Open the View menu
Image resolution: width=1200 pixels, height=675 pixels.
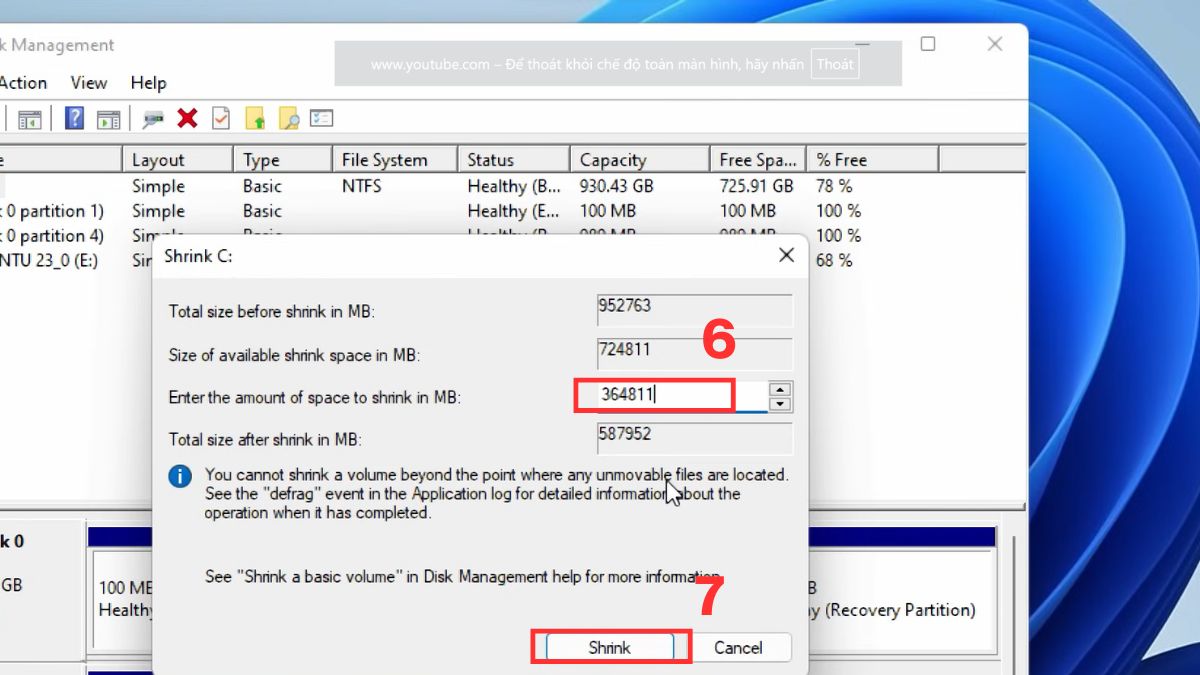[88, 83]
